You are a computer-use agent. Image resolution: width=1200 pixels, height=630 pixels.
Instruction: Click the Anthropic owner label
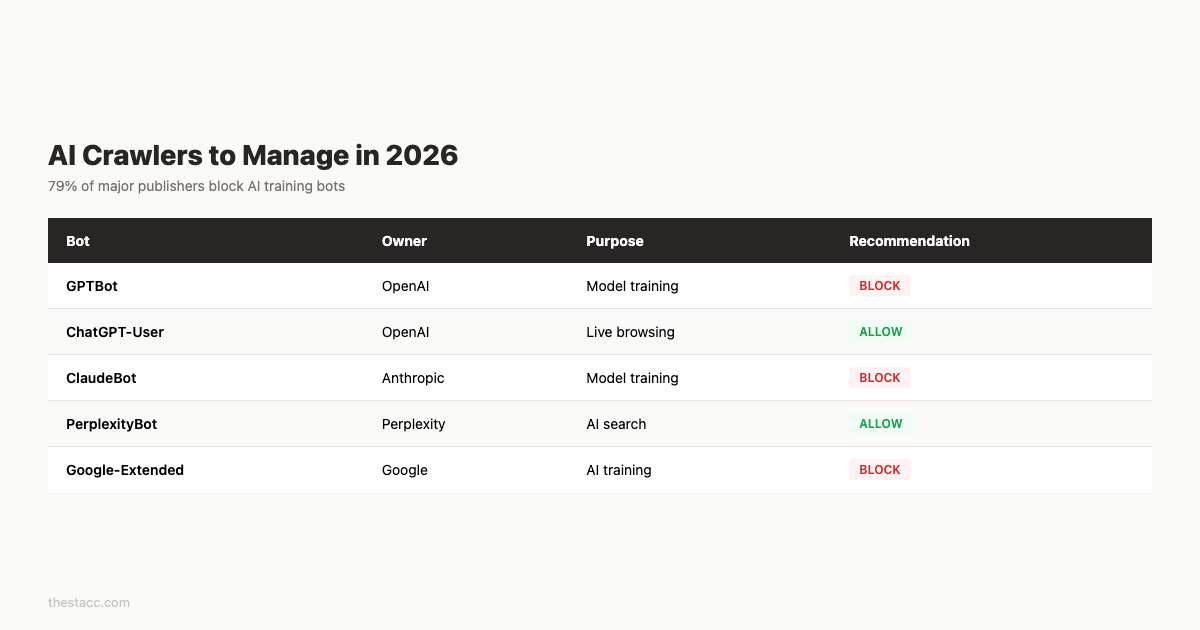tap(412, 378)
